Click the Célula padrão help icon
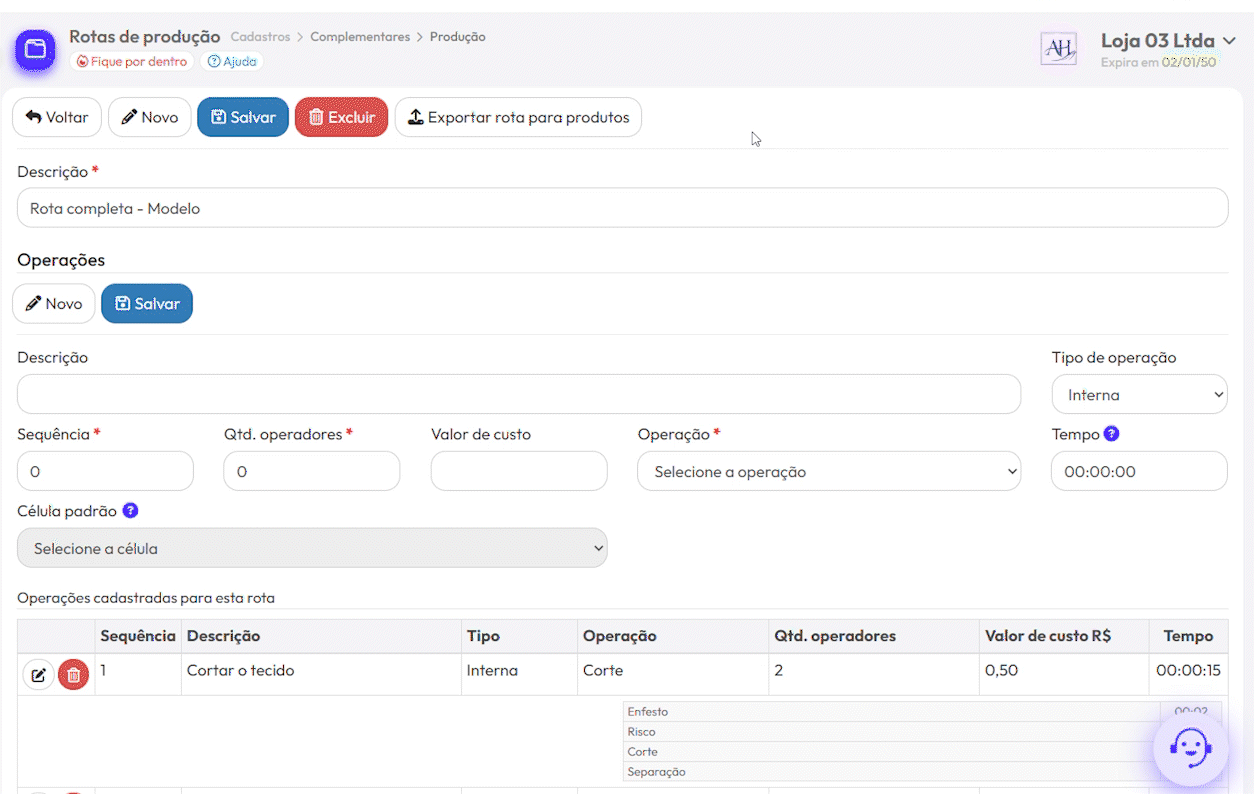The width and height of the screenshot is (1254, 794). click(130, 510)
